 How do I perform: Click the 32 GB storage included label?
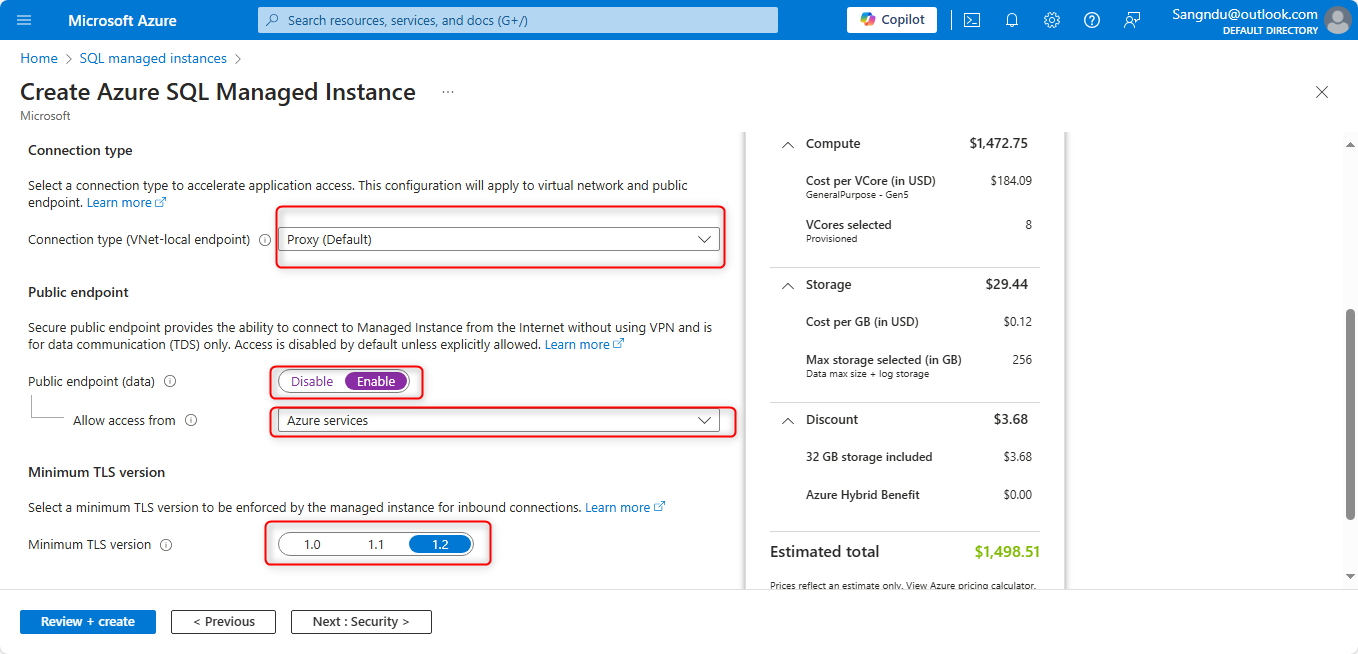(869, 457)
